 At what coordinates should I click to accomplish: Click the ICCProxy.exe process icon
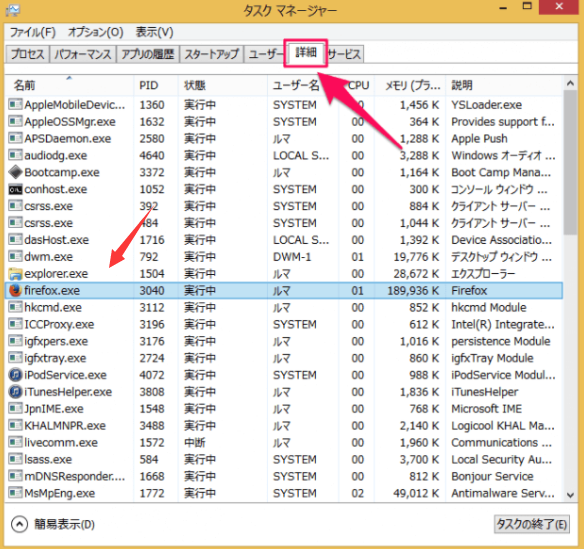tap(15, 324)
